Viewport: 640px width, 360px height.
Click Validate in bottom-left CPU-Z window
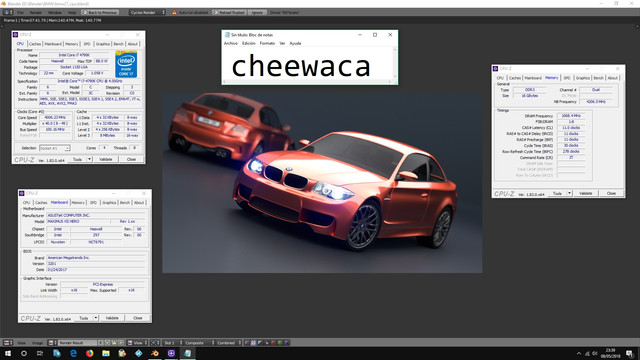pyautogui.click(x=112, y=318)
